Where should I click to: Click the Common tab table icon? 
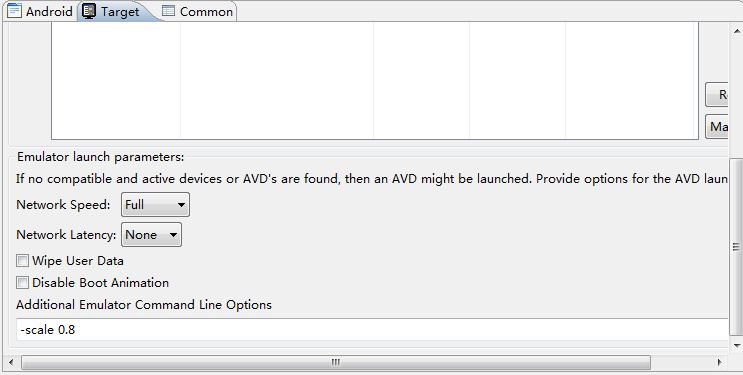(168, 11)
